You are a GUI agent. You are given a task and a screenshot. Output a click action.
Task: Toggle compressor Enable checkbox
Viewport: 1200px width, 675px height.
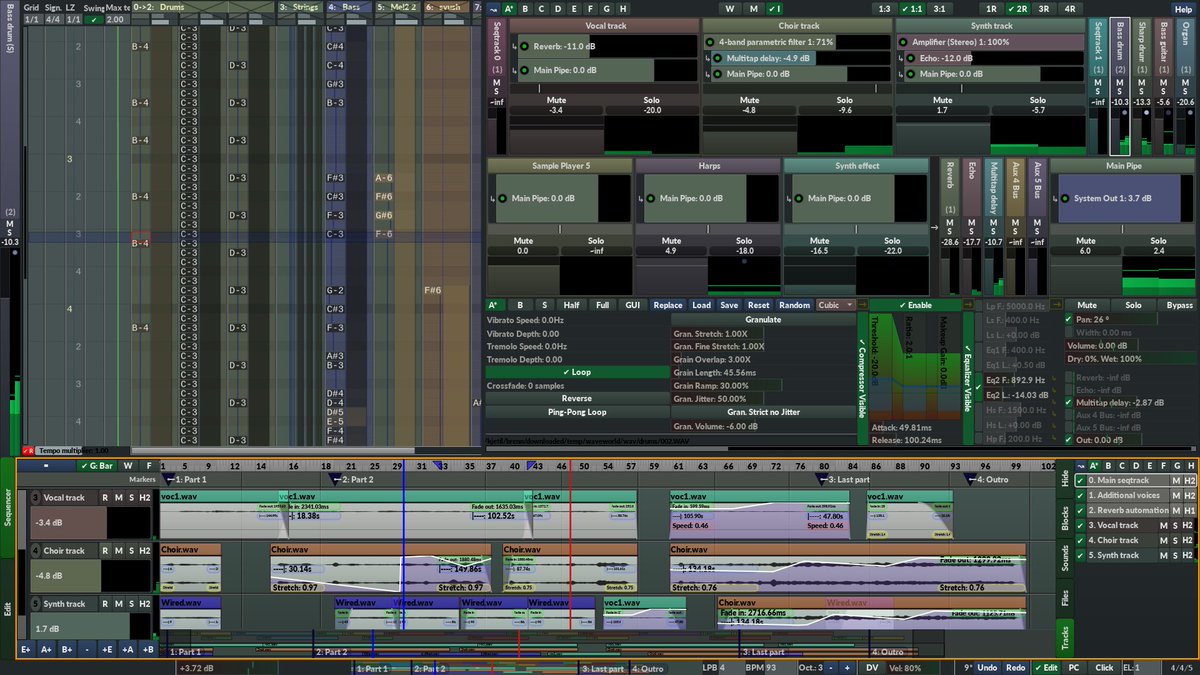tap(915, 305)
